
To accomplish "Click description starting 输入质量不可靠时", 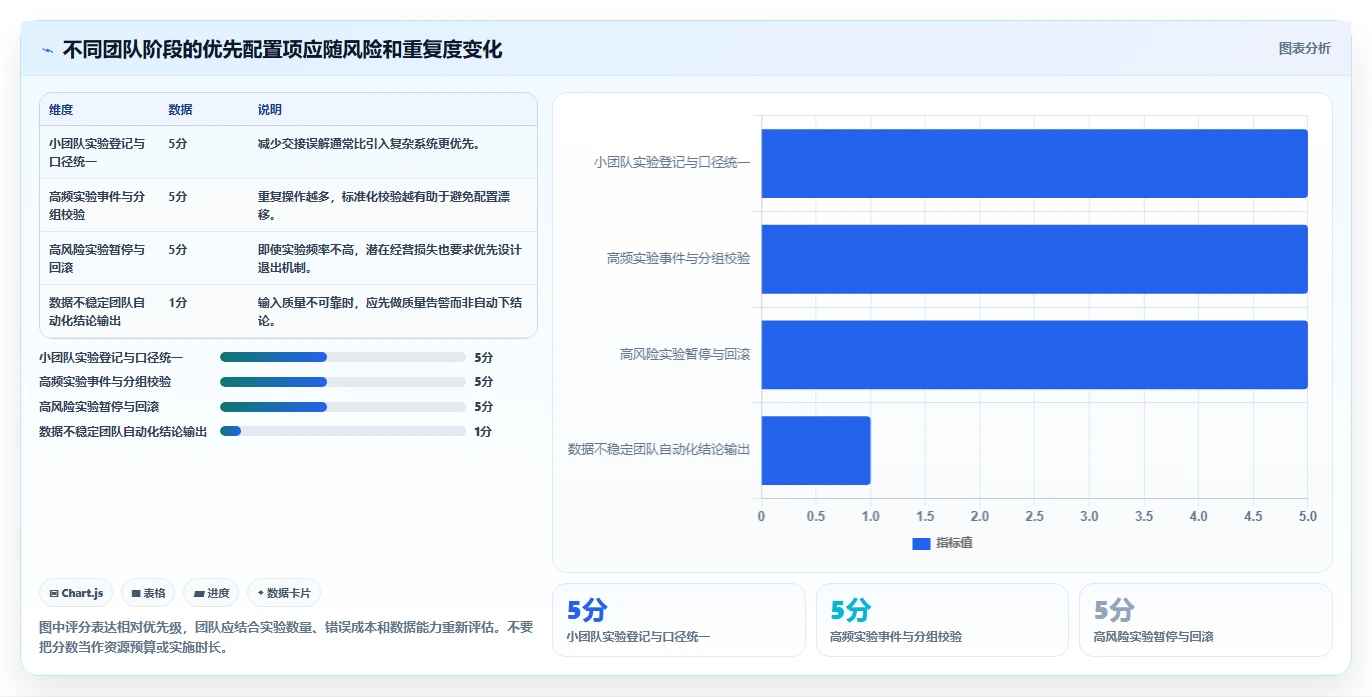I will (x=390, y=311).
